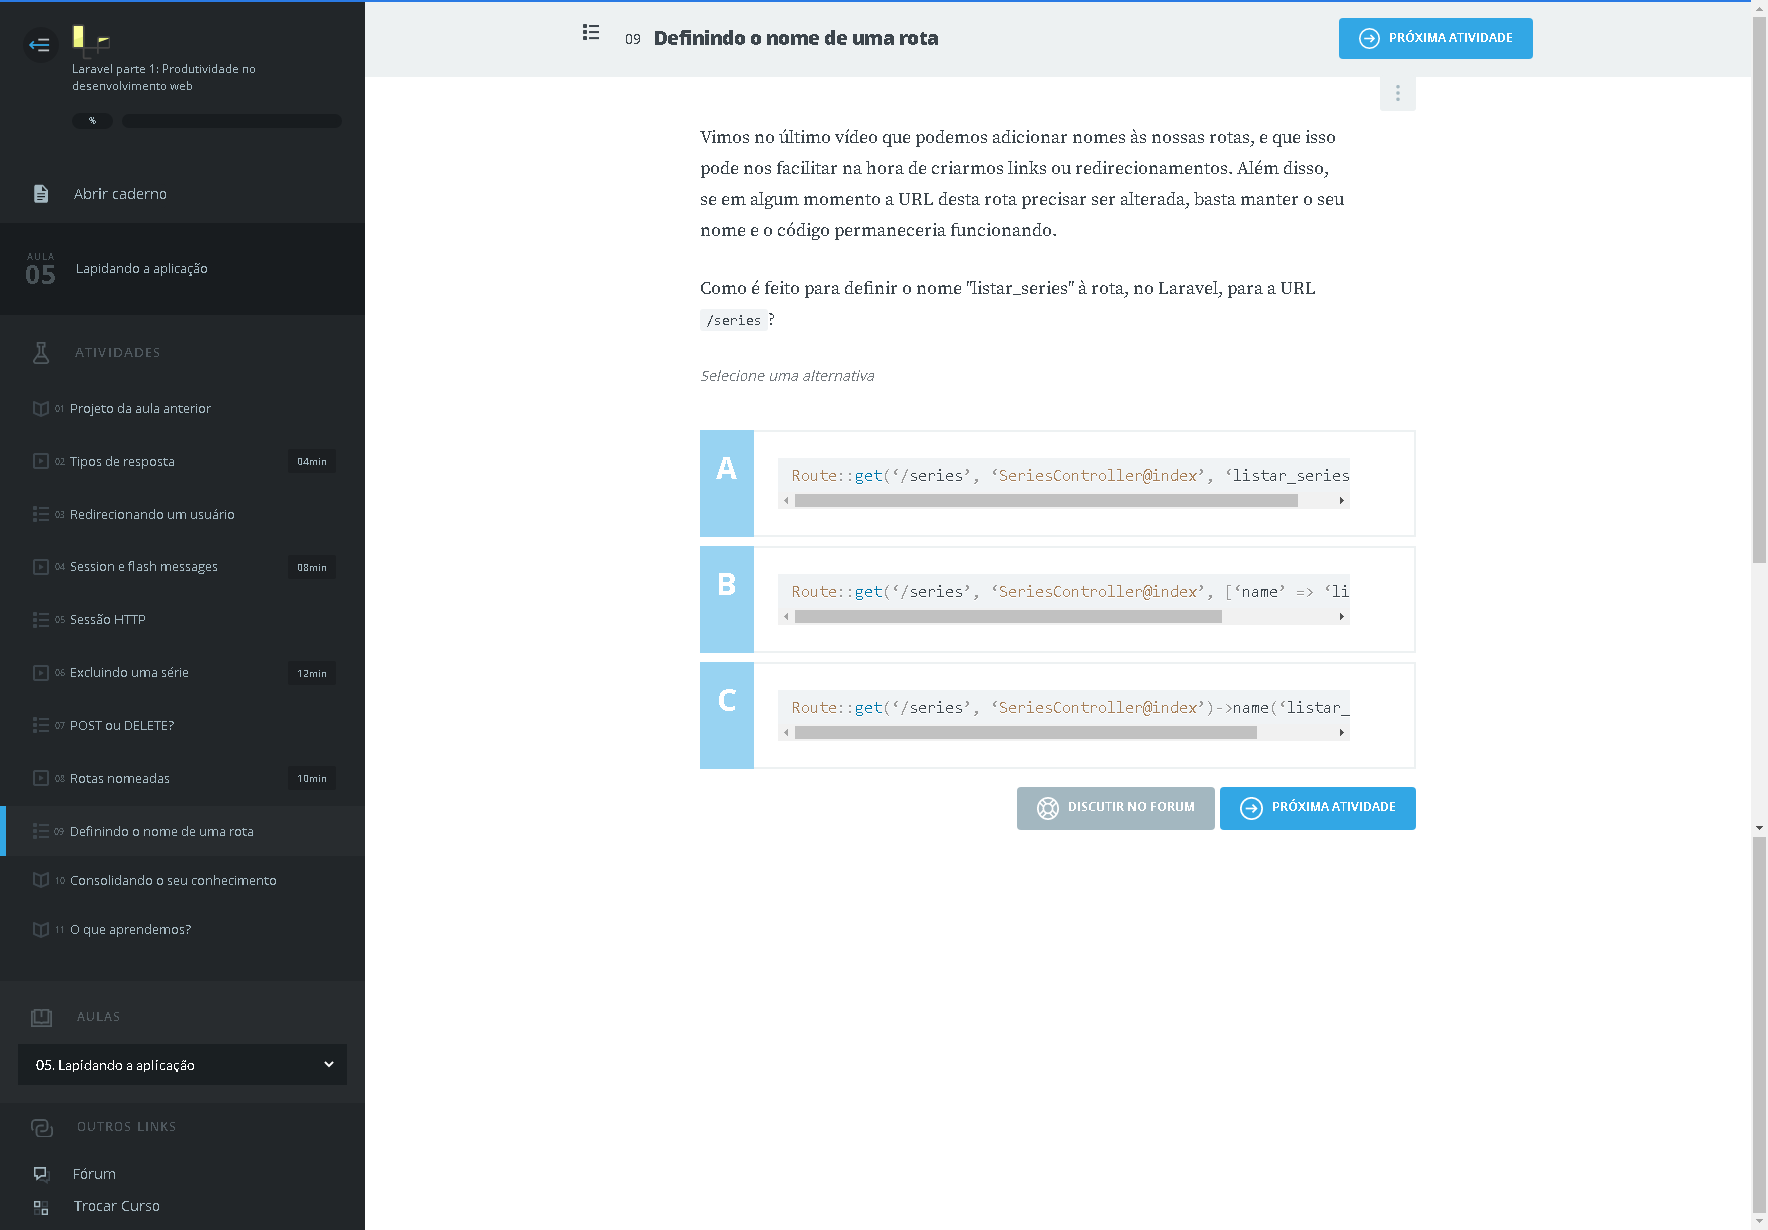1768x1230 pixels.
Task: Click the Fórum chat icon
Action: click(x=41, y=1174)
